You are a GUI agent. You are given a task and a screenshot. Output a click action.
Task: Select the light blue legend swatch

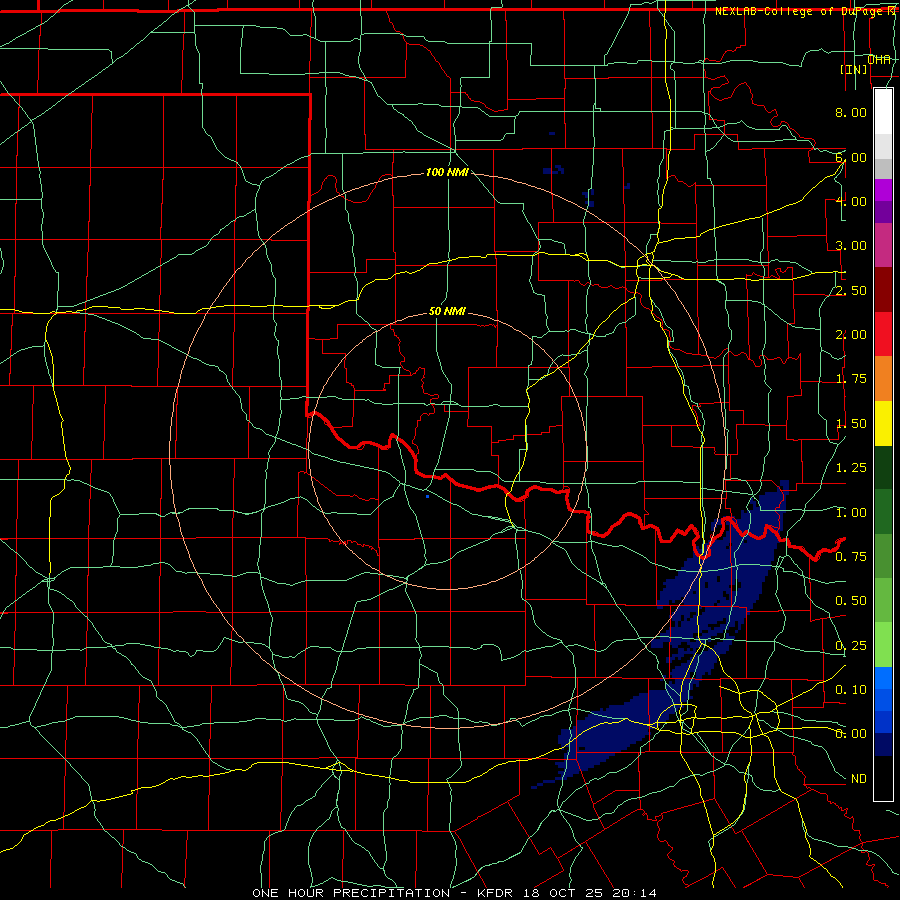point(883,678)
